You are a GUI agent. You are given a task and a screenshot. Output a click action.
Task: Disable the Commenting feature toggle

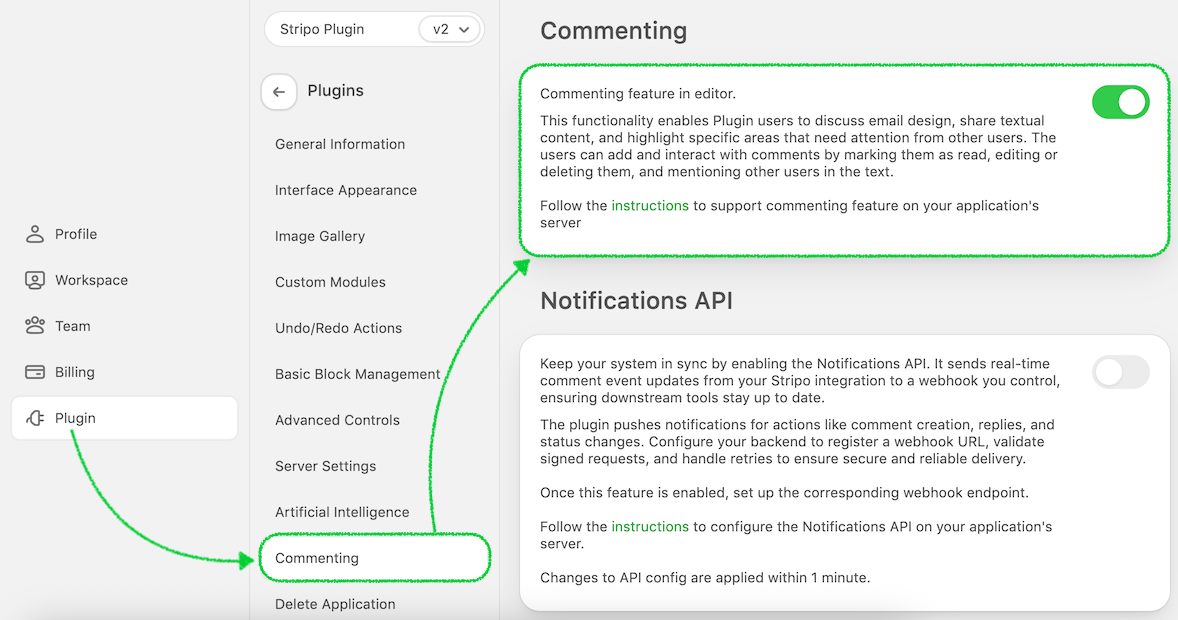click(x=1120, y=102)
